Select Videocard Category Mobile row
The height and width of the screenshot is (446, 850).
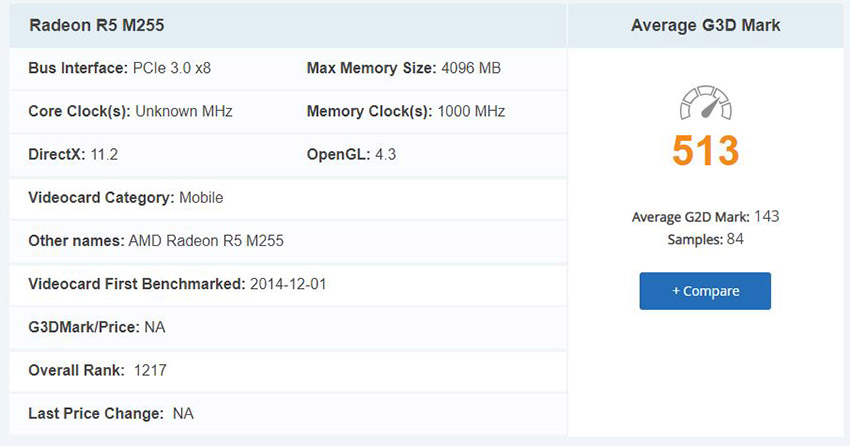click(x=288, y=198)
